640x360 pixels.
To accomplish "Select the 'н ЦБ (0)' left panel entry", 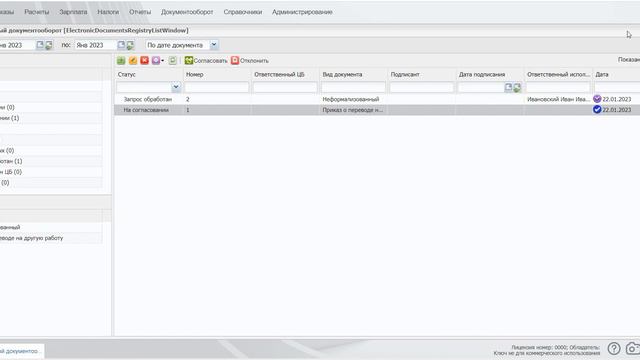I will 11,172.
